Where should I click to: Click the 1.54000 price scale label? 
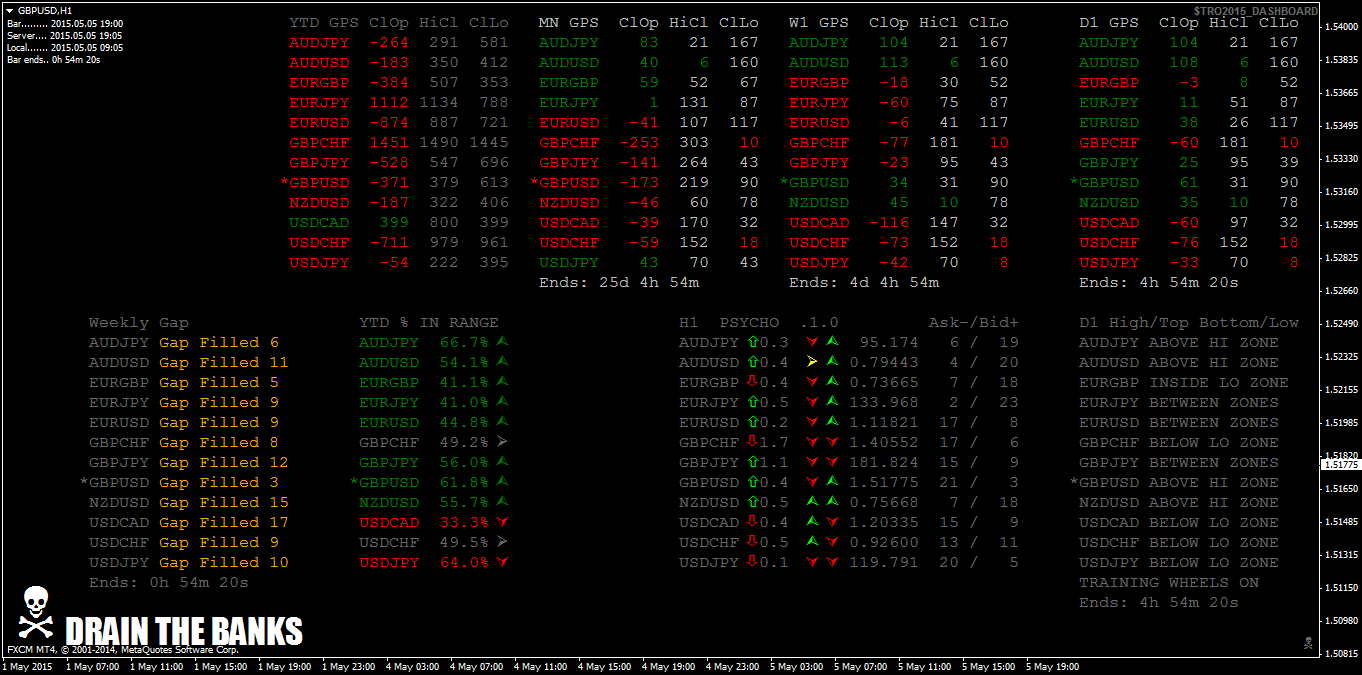pyautogui.click(x=1341, y=27)
